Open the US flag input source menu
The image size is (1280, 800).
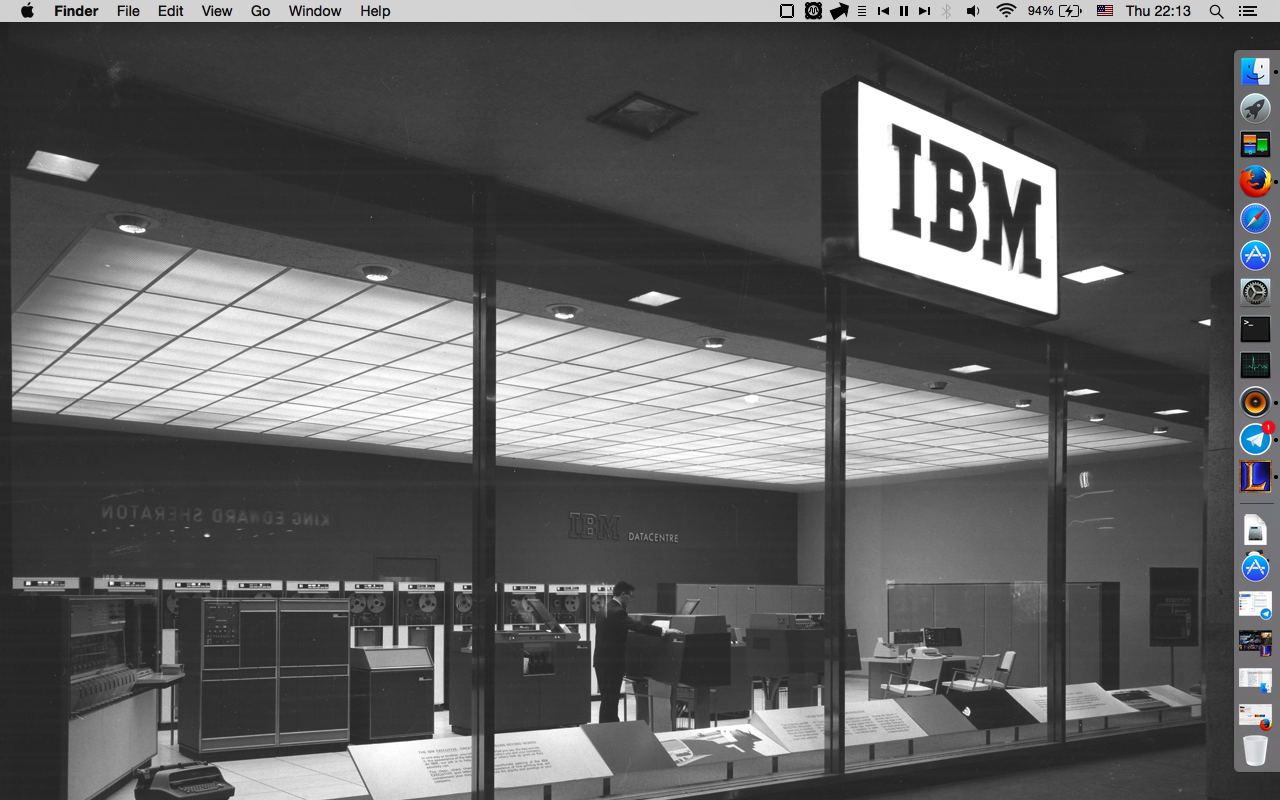(1105, 11)
